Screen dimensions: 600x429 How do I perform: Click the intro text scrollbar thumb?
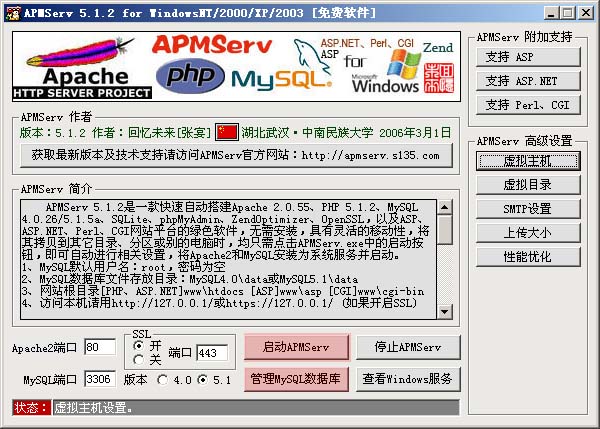click(444, 230)
